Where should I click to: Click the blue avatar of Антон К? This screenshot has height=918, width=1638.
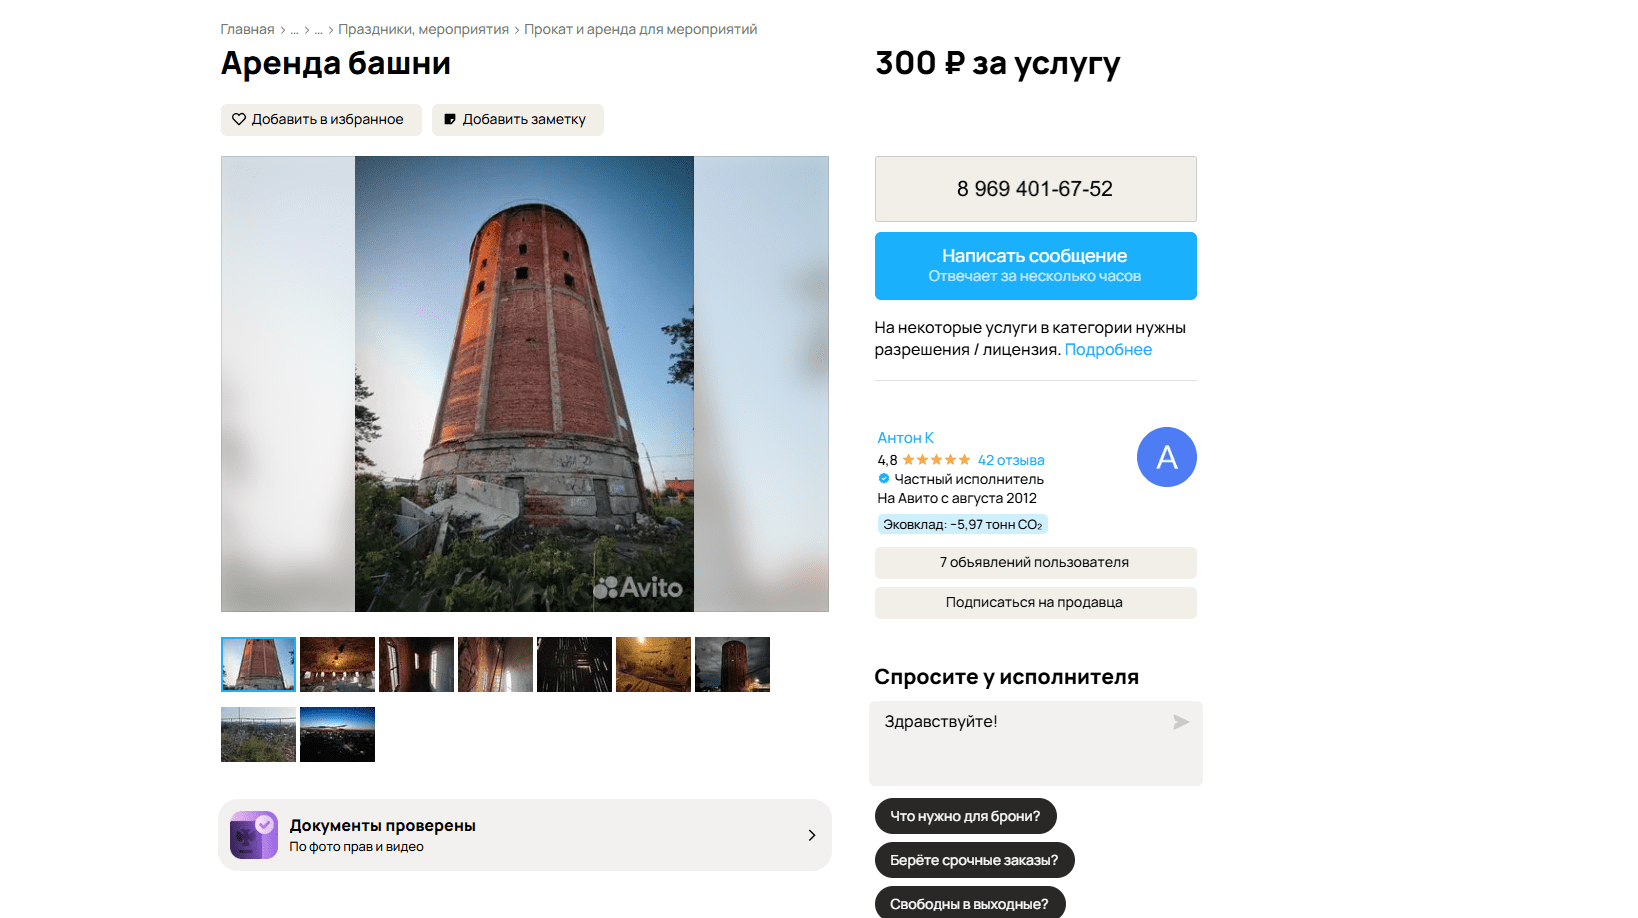coord(1166,457)
